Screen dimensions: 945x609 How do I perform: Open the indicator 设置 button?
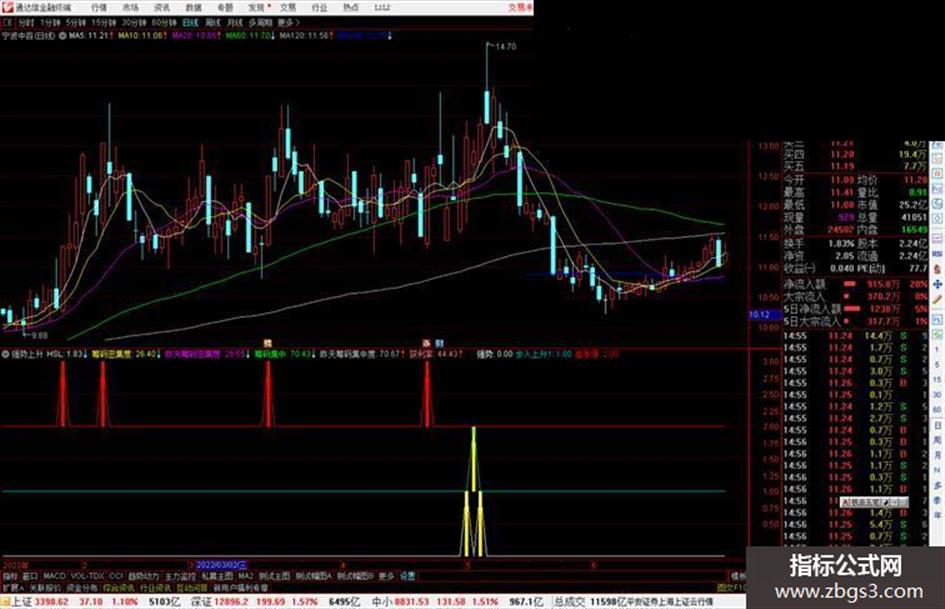[x=407, y=576]
